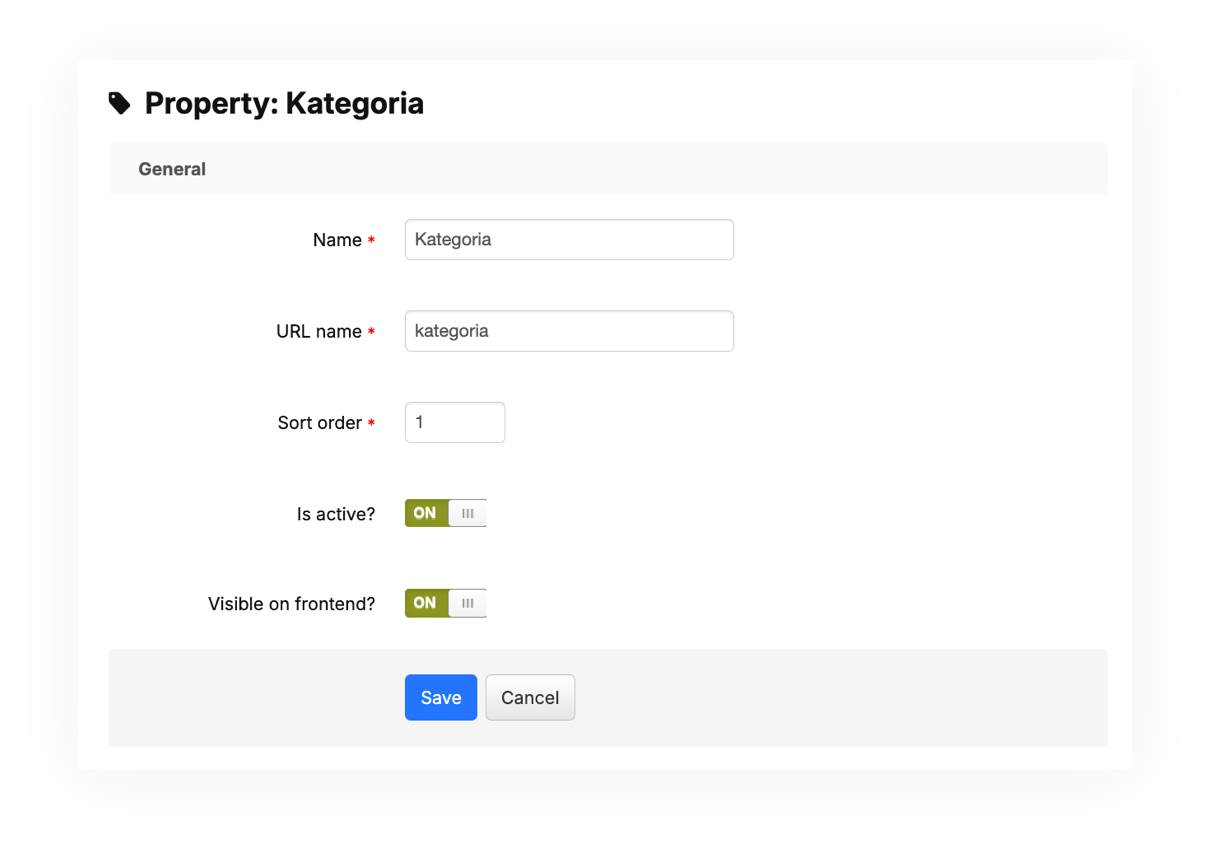Turn off the Is active switch
Screen dimensions: 1226x842
coord(445,513)
